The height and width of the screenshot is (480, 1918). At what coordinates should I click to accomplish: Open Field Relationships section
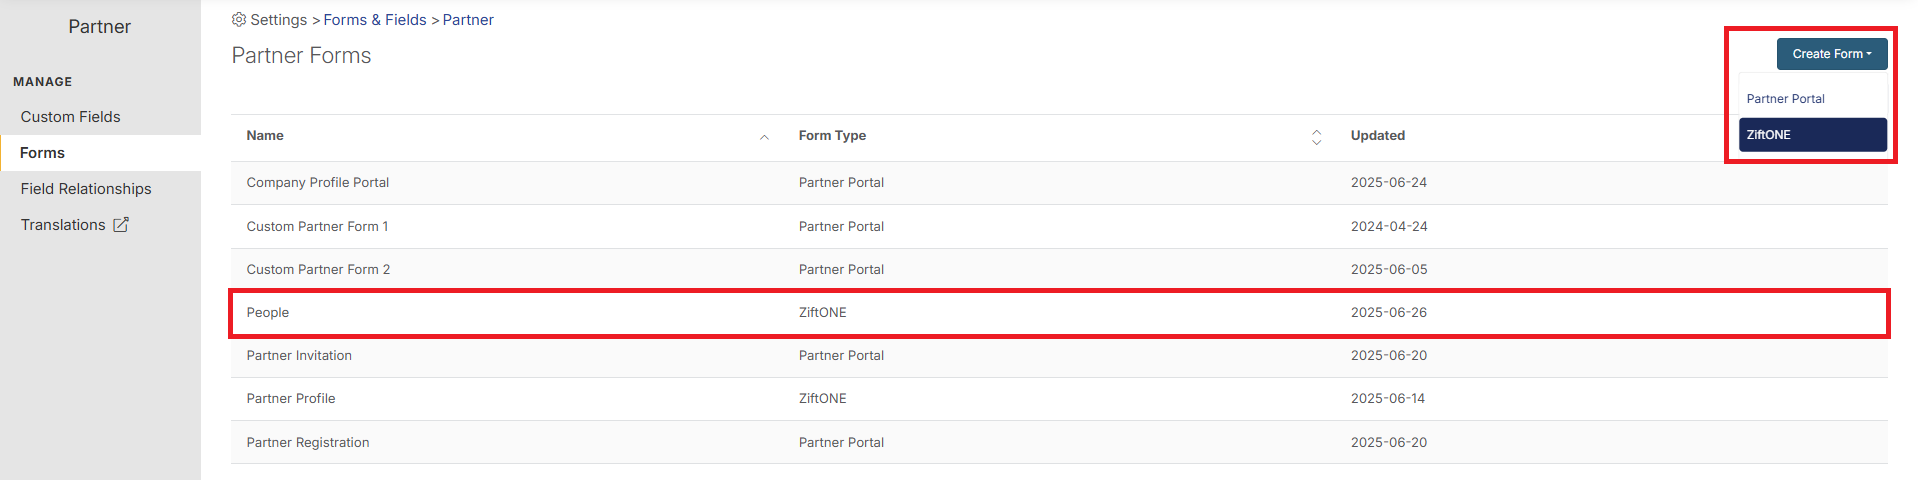tap(86, 189)
